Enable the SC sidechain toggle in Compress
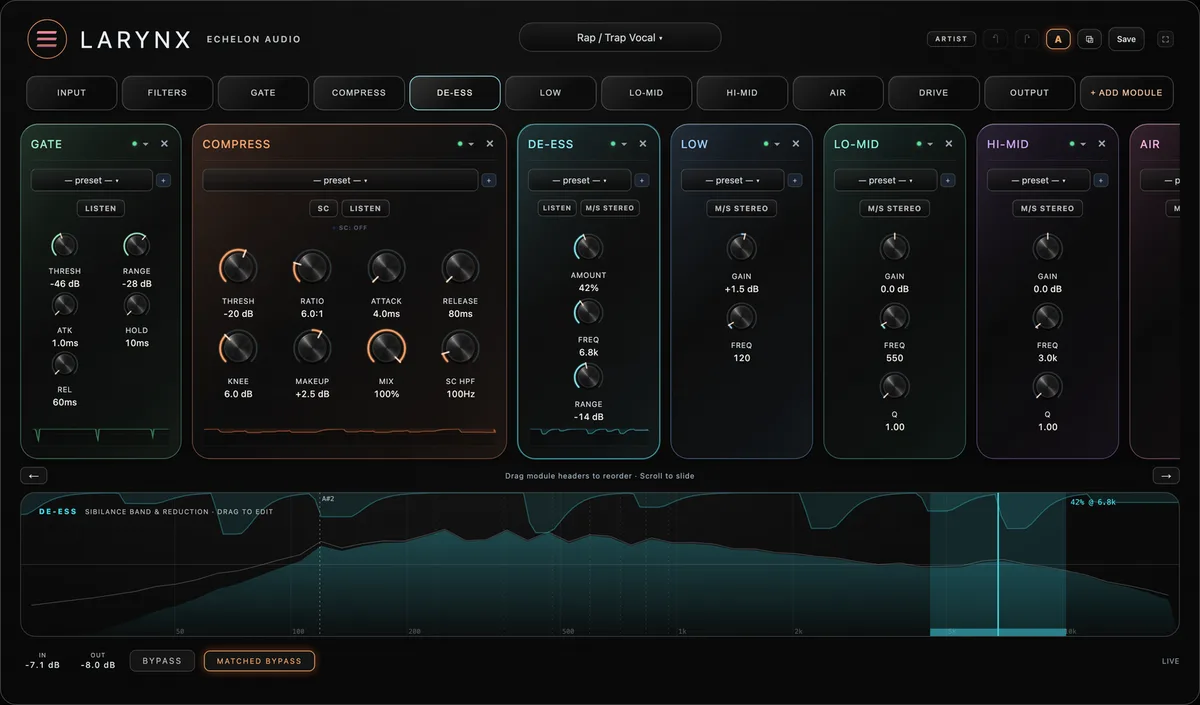The width and height of the screenshot is (1200, 705). [323, 209]
